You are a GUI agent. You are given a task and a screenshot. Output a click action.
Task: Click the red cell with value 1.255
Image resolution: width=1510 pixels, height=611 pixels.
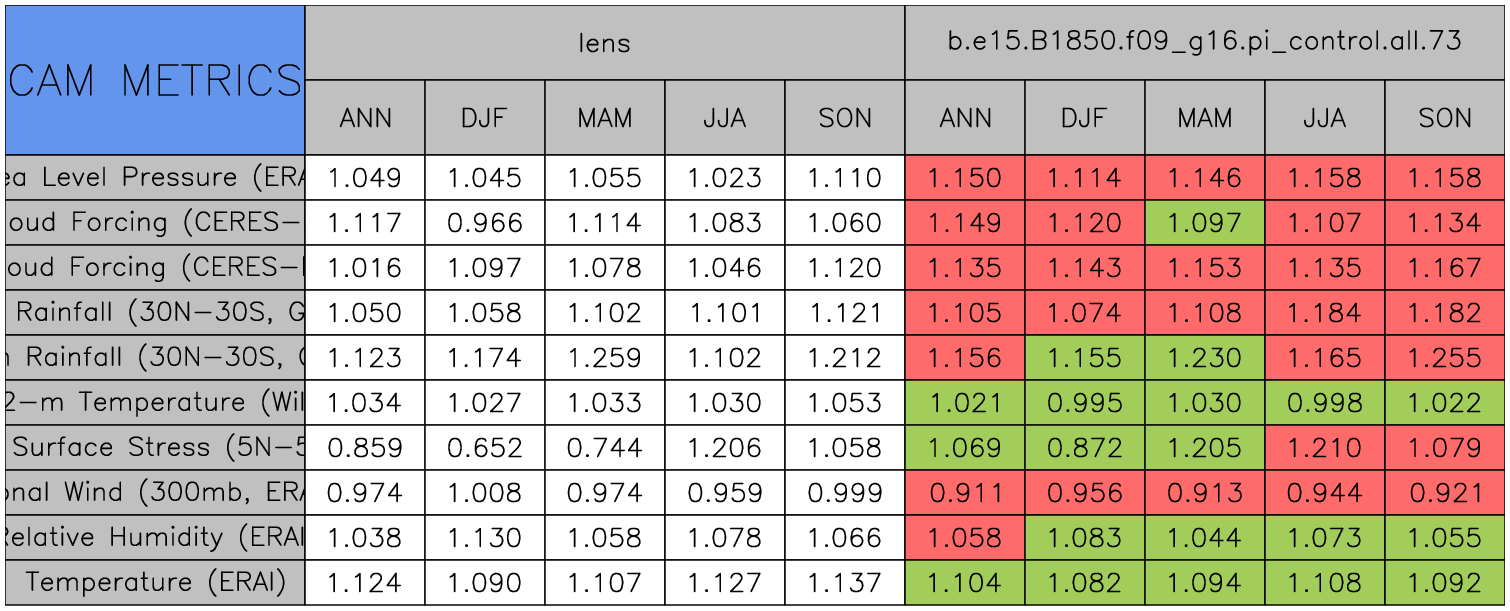pos(1444,358)
